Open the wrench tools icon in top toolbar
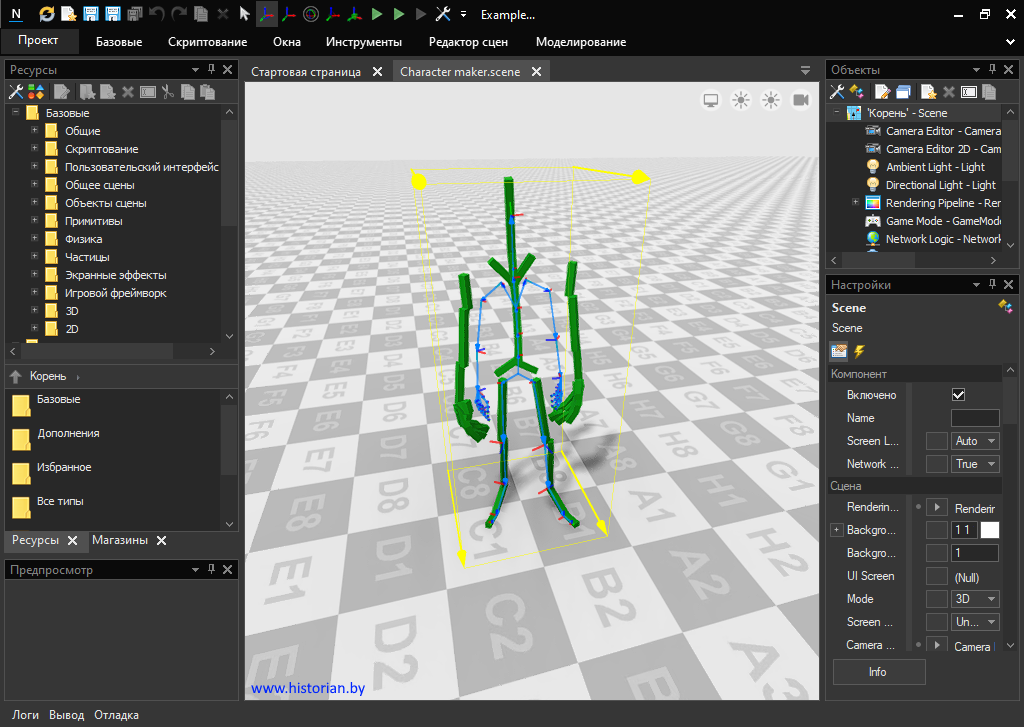Viewport: 1024px width, 727px height. [x=443, y=14]
